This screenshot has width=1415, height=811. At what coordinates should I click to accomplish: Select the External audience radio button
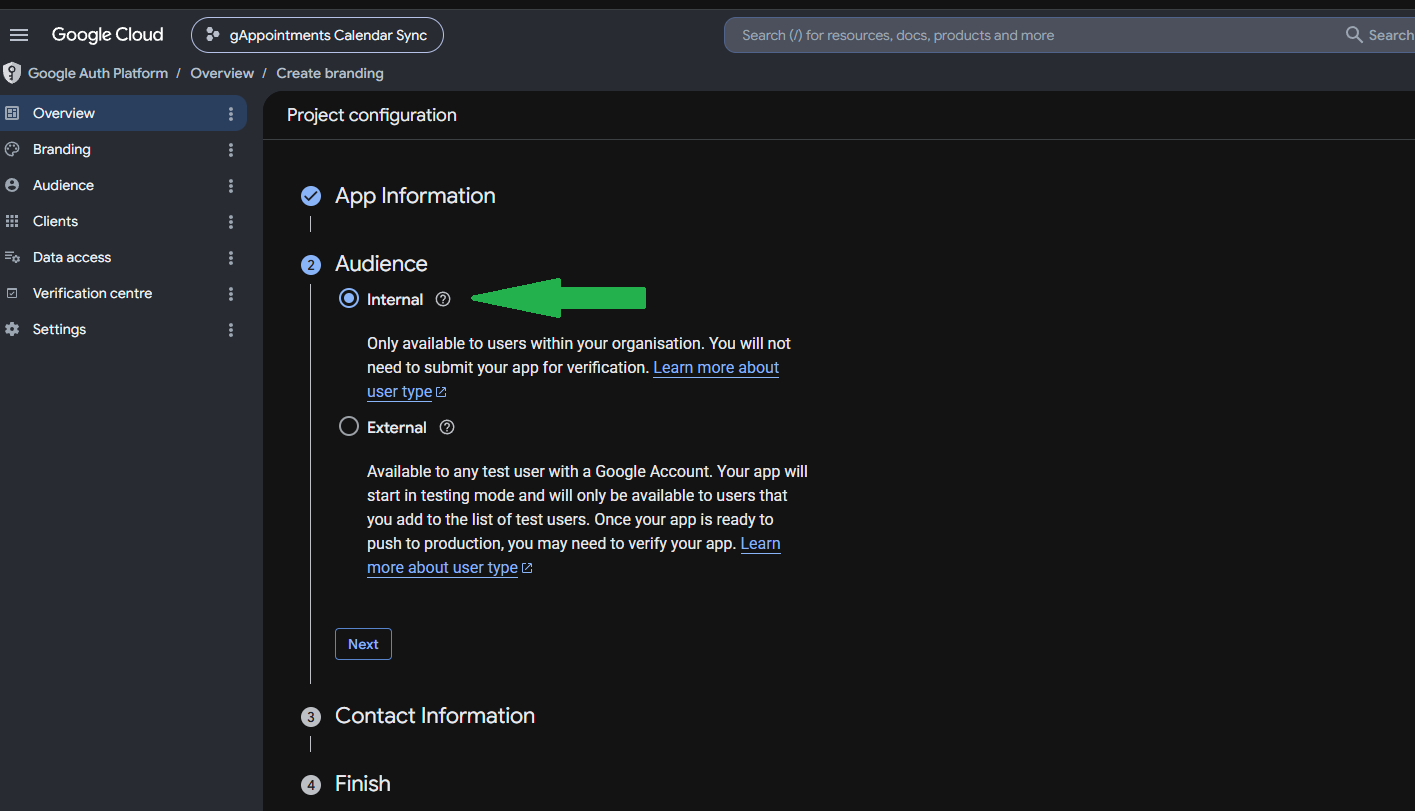coord(348,426)
